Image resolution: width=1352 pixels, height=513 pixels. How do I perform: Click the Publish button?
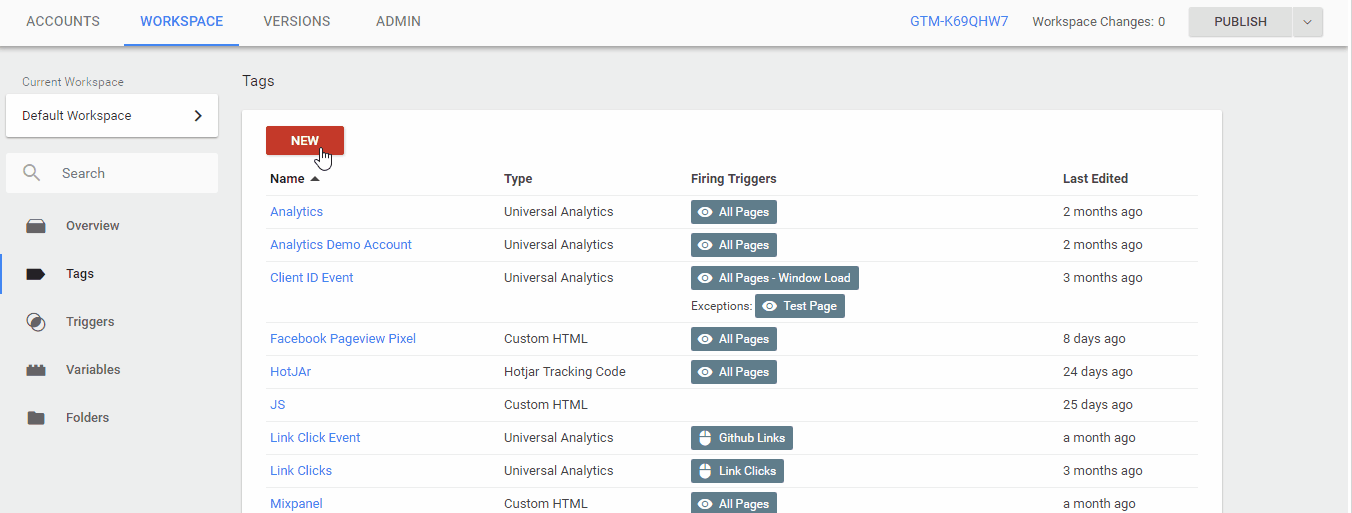1240,22
